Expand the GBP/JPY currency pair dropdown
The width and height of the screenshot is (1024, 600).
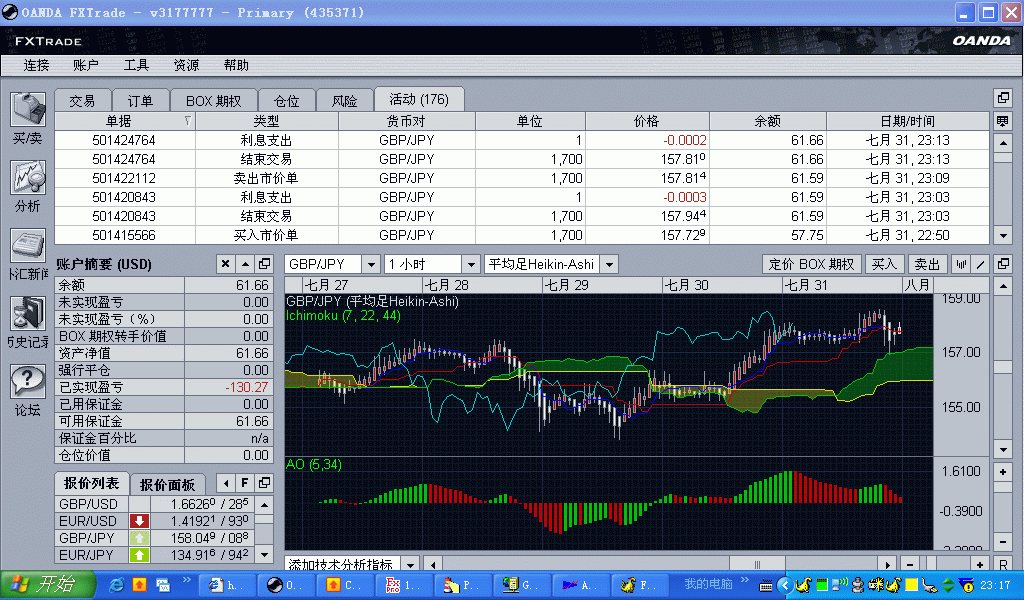[370, 264]
